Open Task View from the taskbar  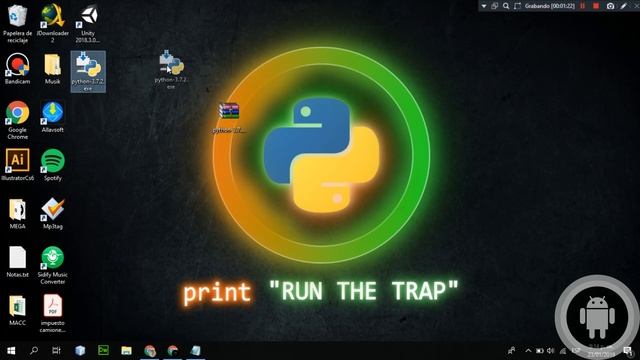click(56, 351)
